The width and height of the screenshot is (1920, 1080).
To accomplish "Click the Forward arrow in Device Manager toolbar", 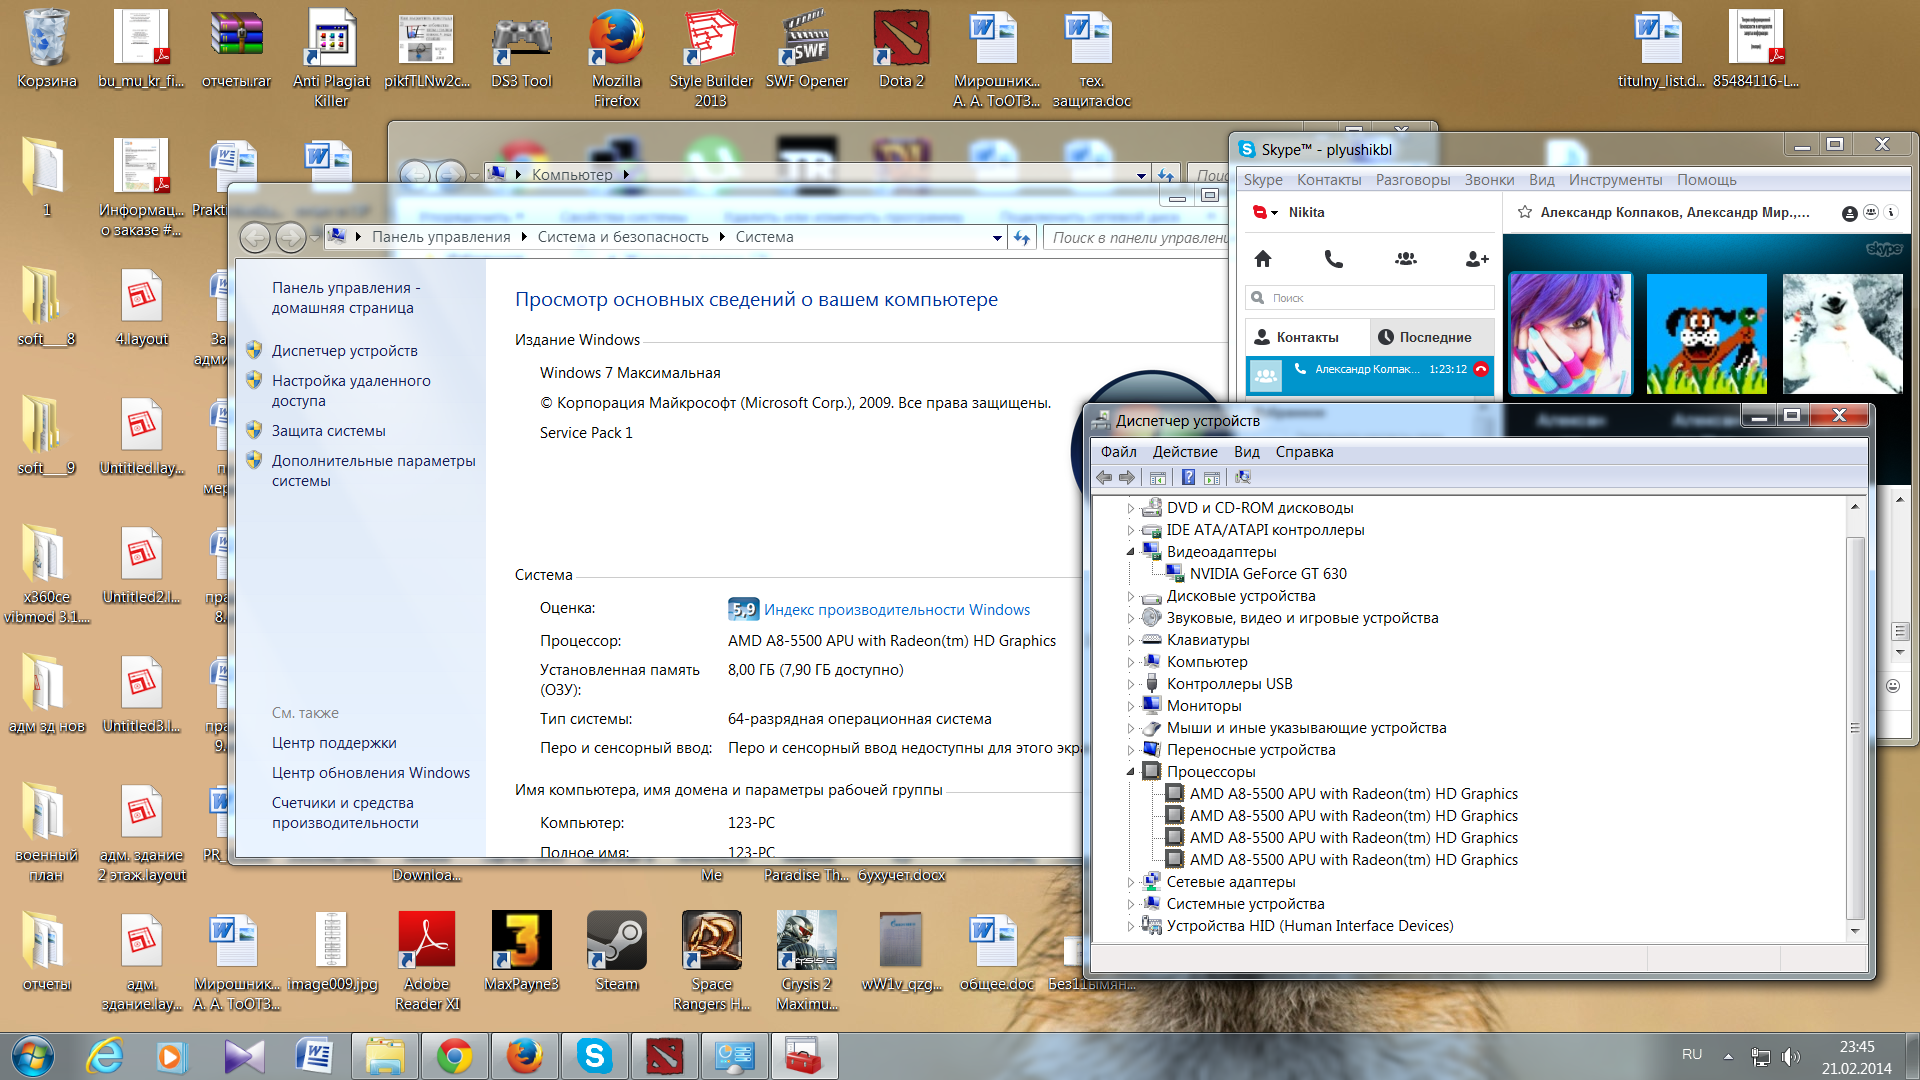I will (x=1127, y=478).
